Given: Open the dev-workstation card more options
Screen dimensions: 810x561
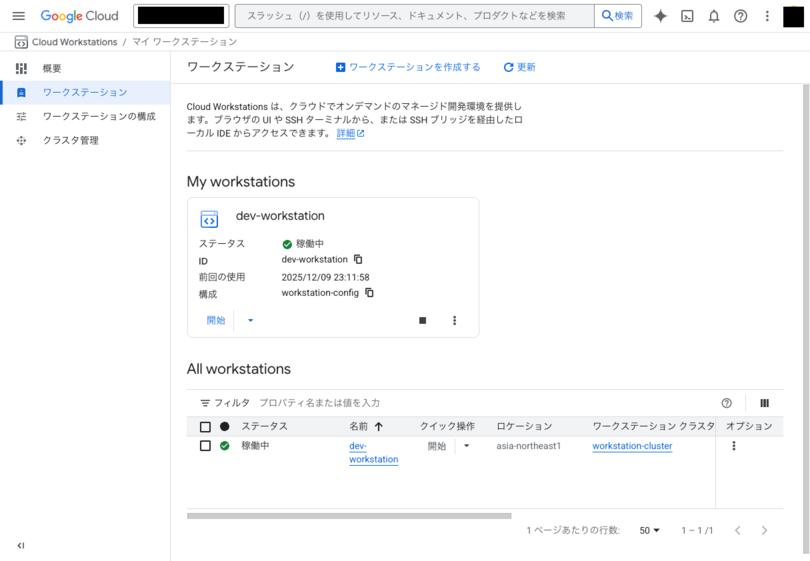Looking at the screenshot, I should click(x=455, y=320).
